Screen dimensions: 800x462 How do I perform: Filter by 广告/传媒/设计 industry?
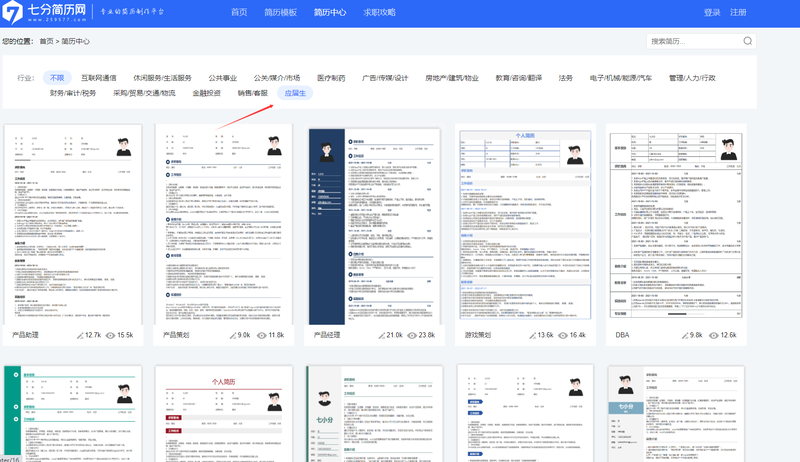coord(385,78)
